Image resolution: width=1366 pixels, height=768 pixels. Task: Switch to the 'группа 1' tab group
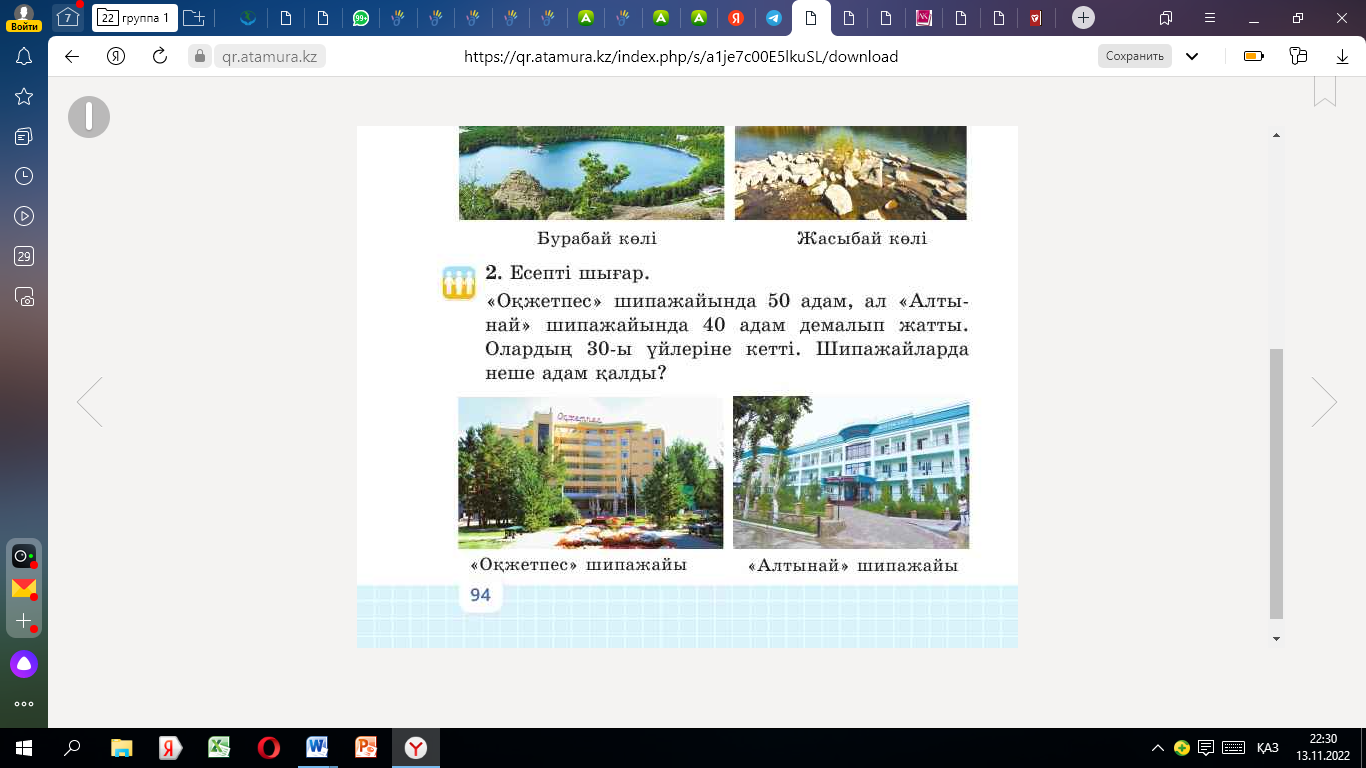pos(135,18)
